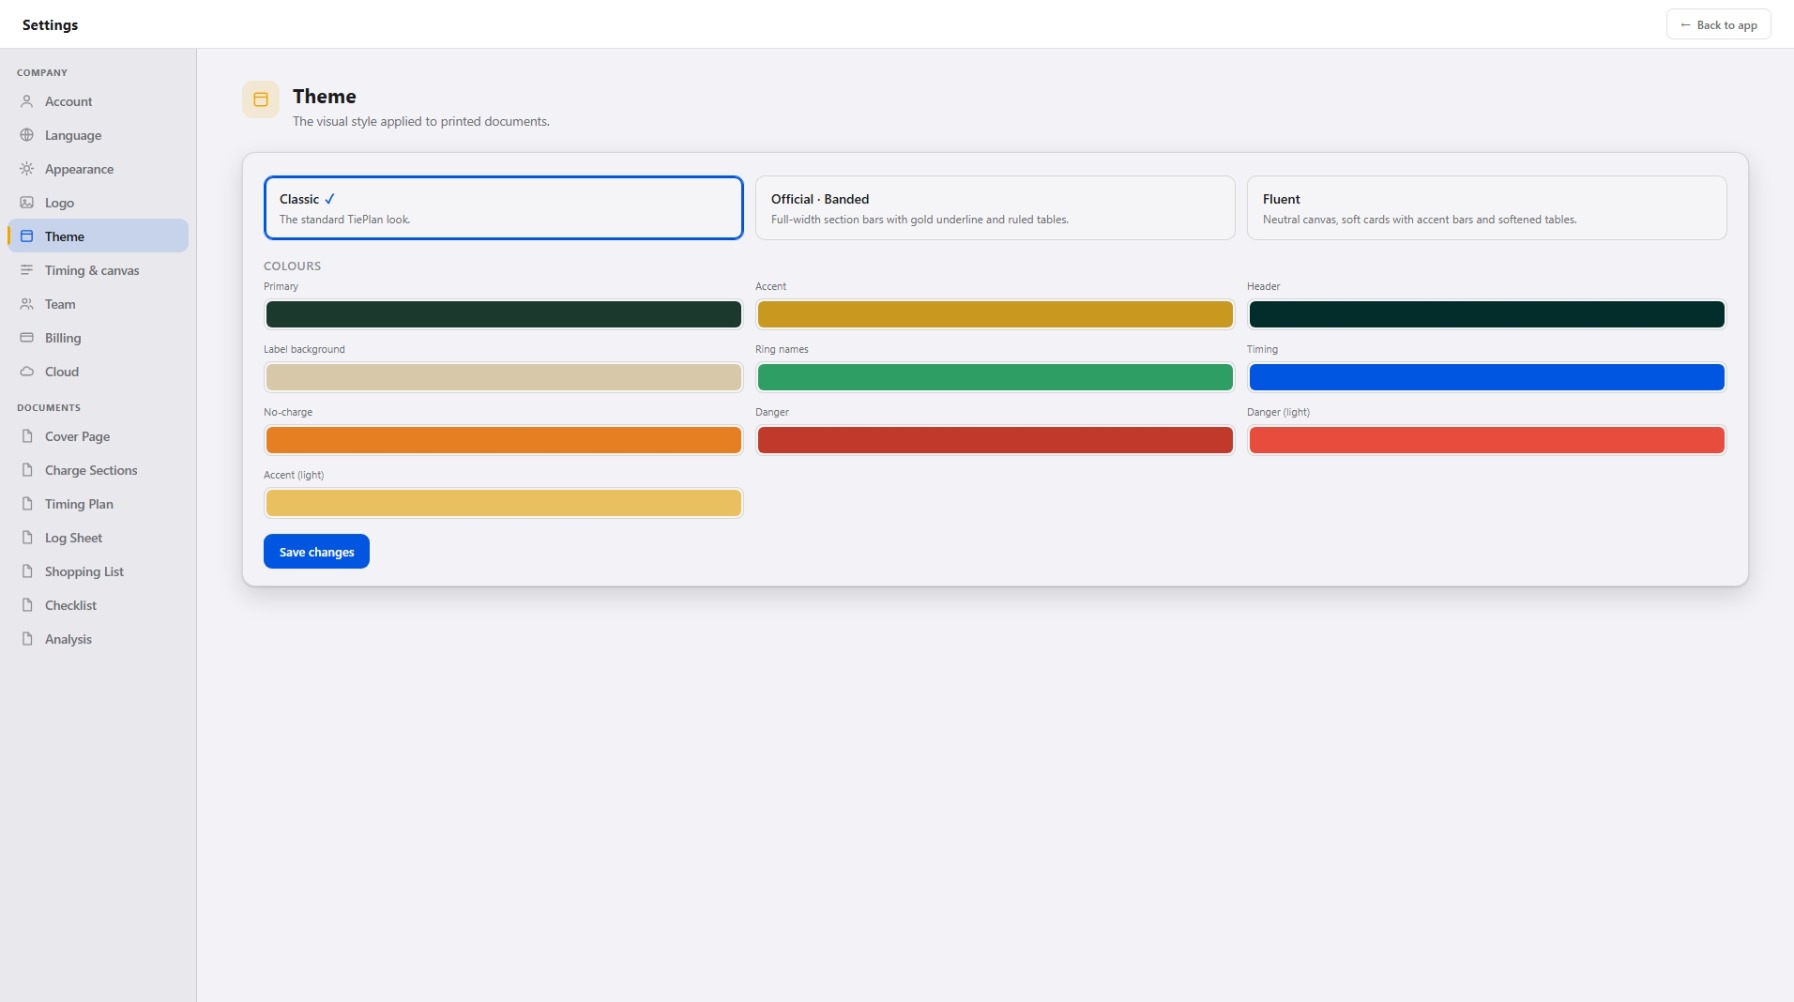Open Cover Page document settings
Viewport: 1794px width, 1002px height.
(98, 436)
